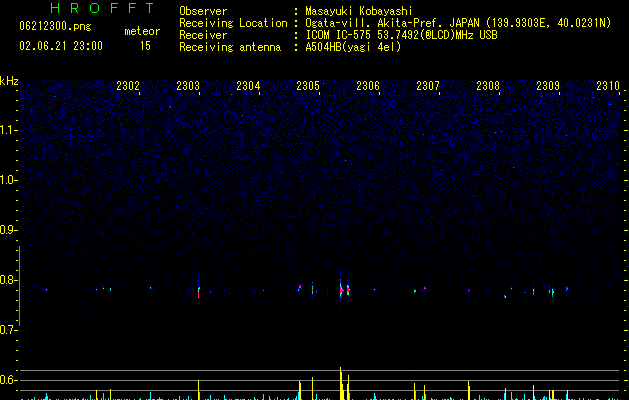This screenshot has width=629, height=400.
Task: Click the kHz axis unit label
Action: coord(9,81)
